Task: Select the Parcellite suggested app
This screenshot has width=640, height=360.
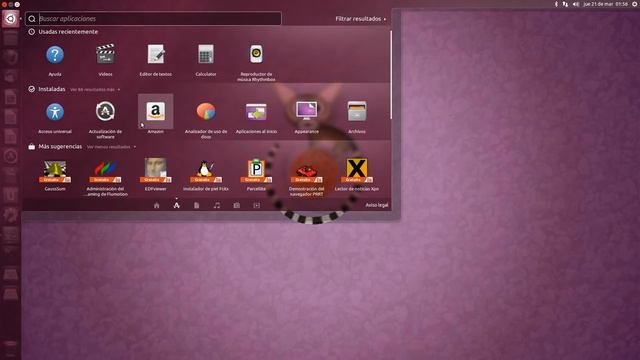Action: (256, 171)
